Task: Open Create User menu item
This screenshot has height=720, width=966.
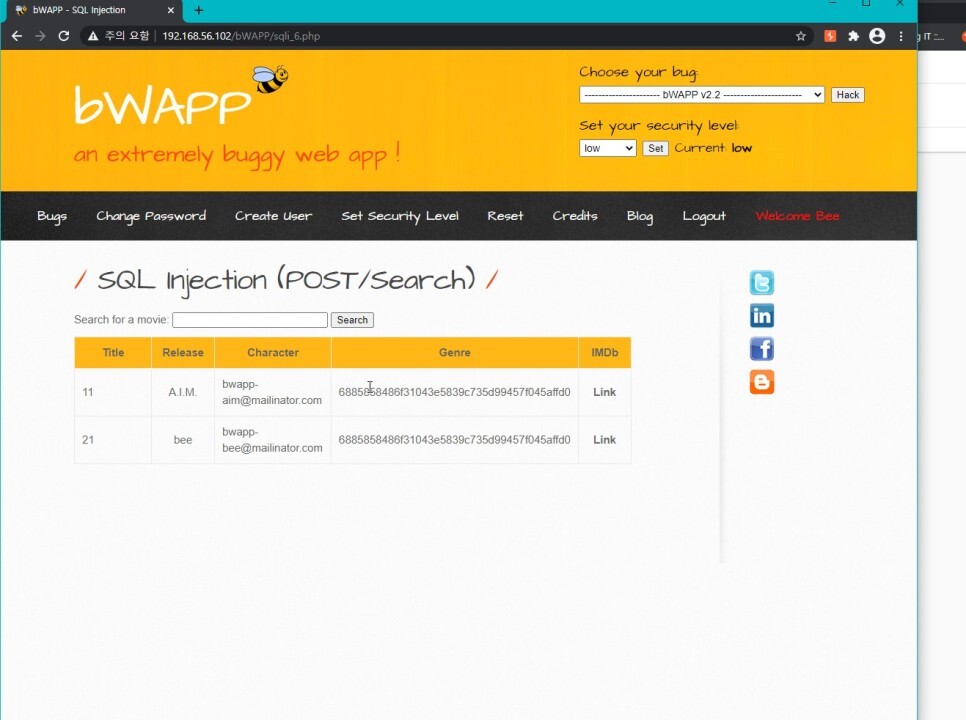Action: pyautogui.click(x=273, y=216)
